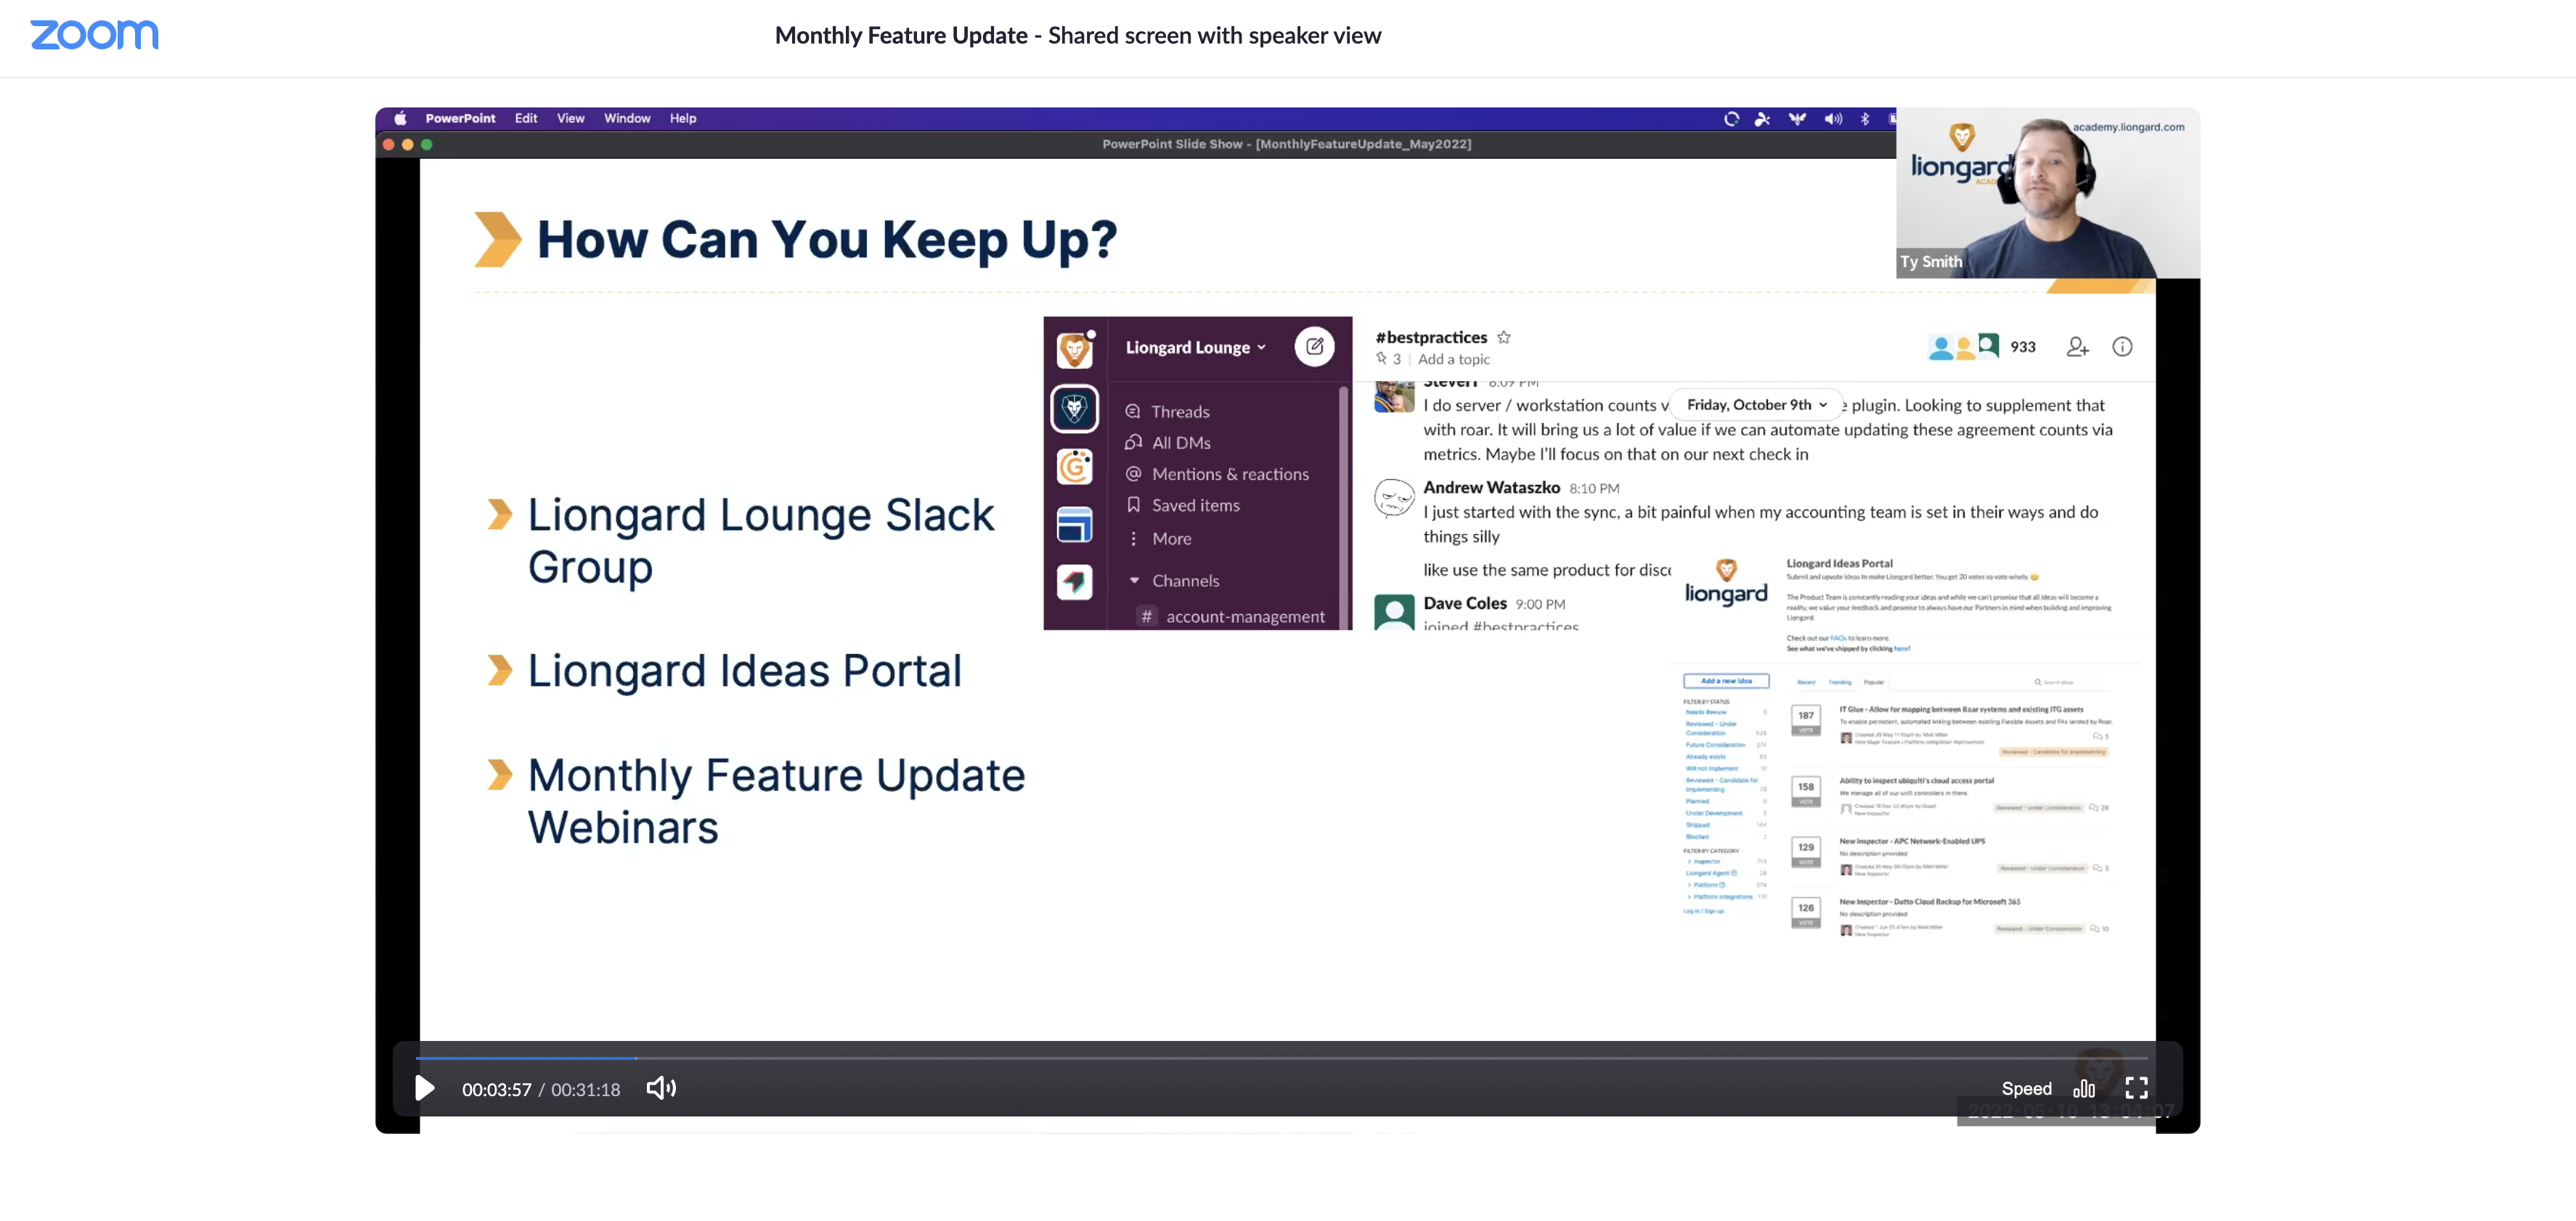The height and width of the screenshot is (1221, 2576).
Task: Click Ty Smith speaker video thumbnail
Action: pos(2047,193)
